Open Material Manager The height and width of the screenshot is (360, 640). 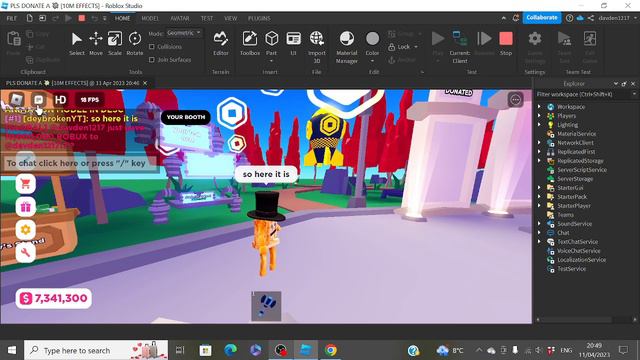pyautogui.click(x=347, y=47)
